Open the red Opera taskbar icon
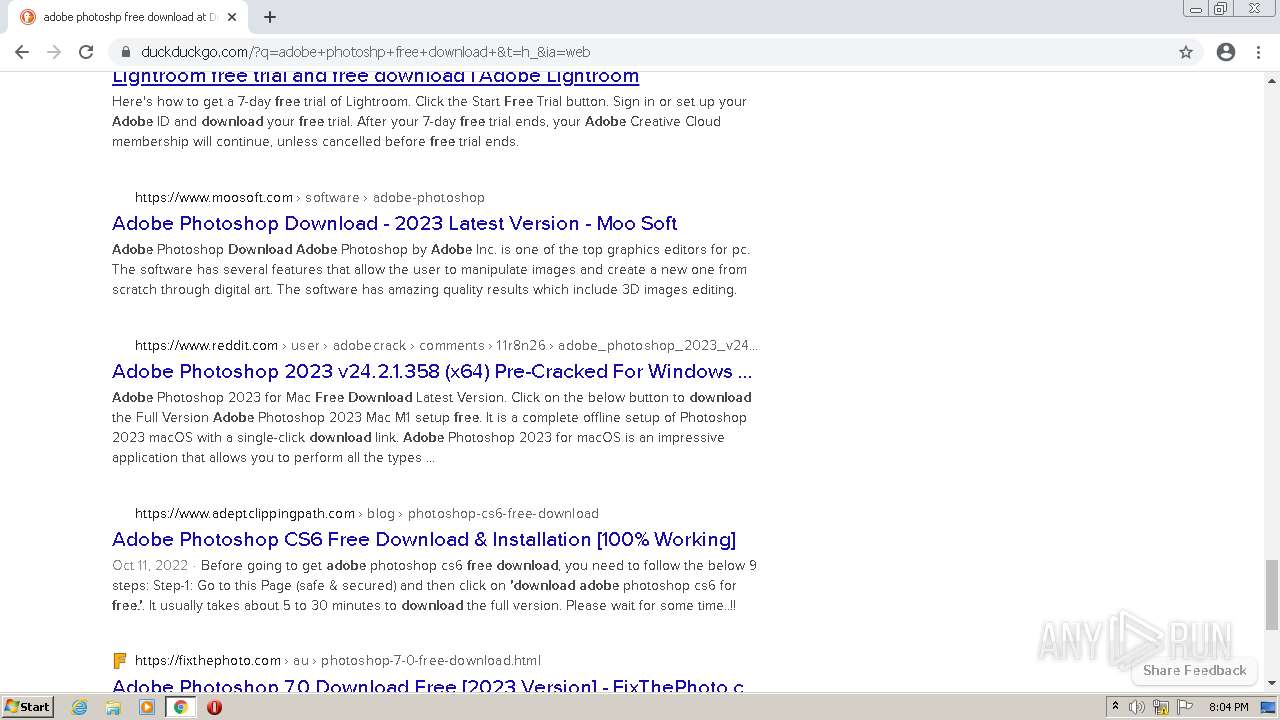Viewport: 1280px width, 720px height. click(214, 707)
